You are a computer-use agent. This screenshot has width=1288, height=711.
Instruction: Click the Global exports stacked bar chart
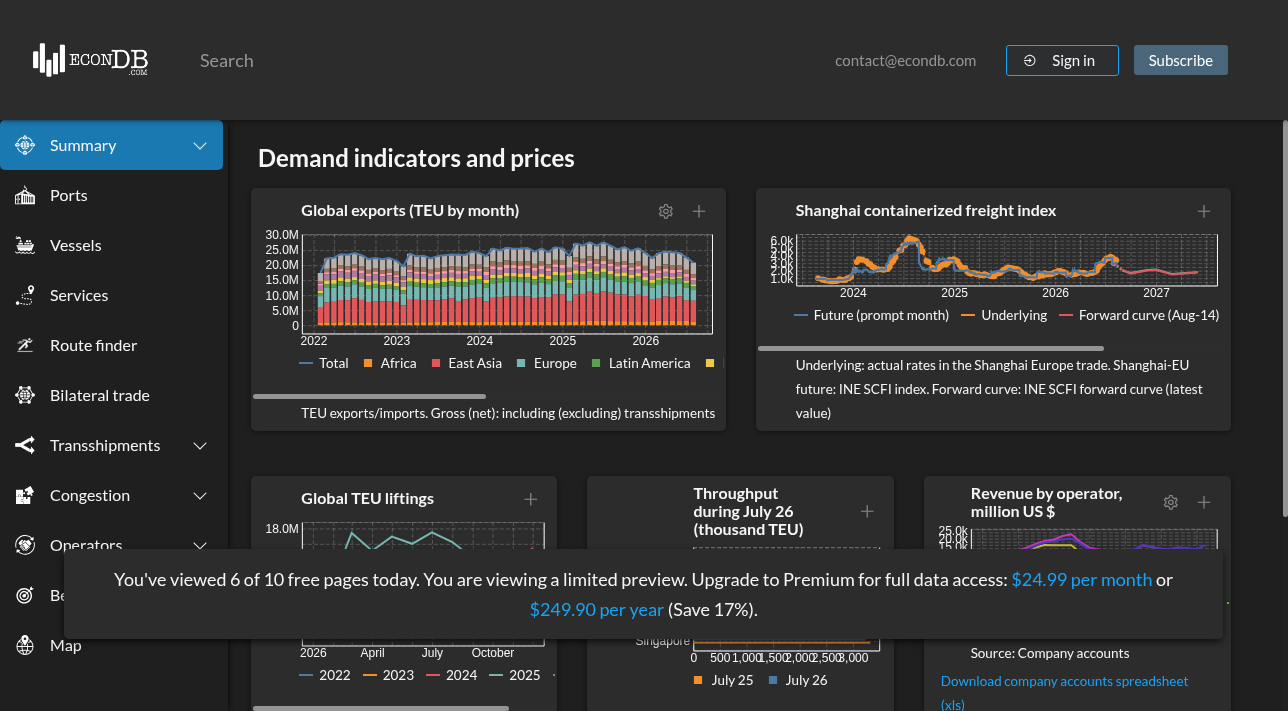(507, 283)
